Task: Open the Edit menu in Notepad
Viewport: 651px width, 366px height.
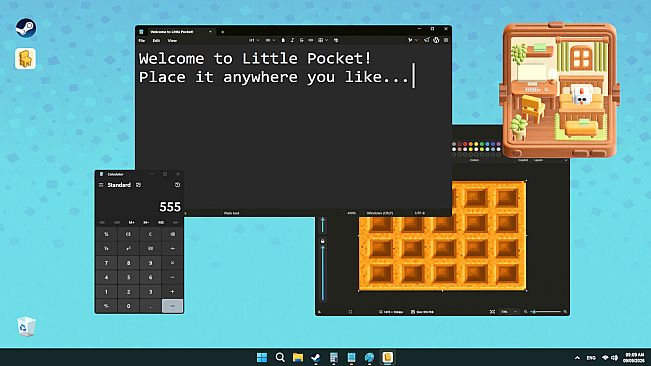Action: click(156, 41)
